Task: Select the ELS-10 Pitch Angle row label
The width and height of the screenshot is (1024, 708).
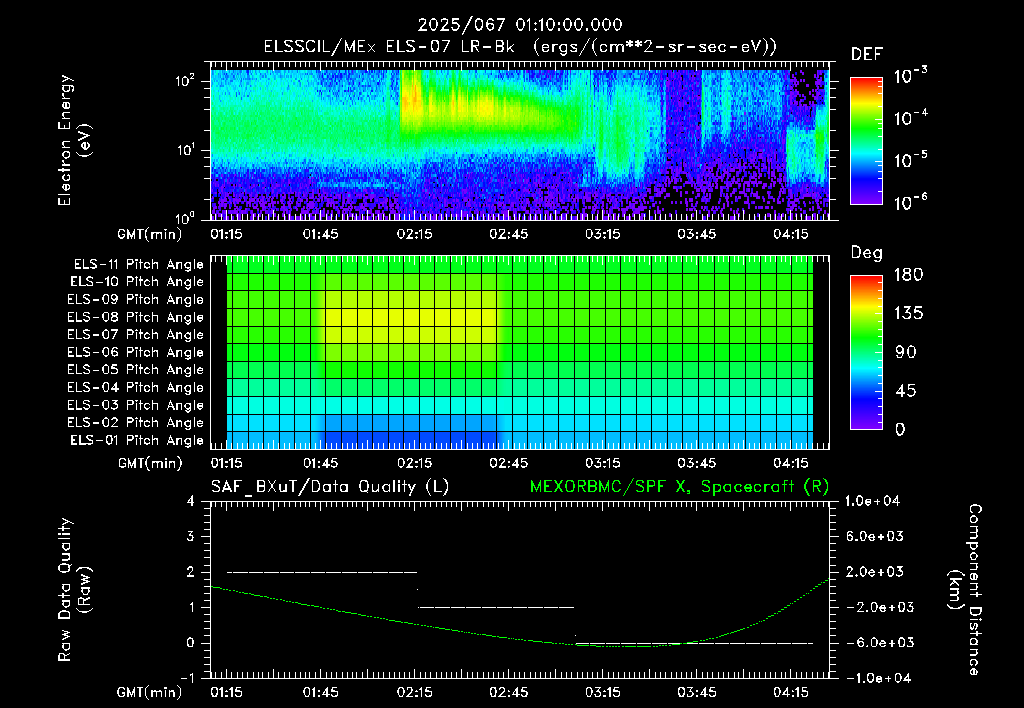Action: [137, 282]
